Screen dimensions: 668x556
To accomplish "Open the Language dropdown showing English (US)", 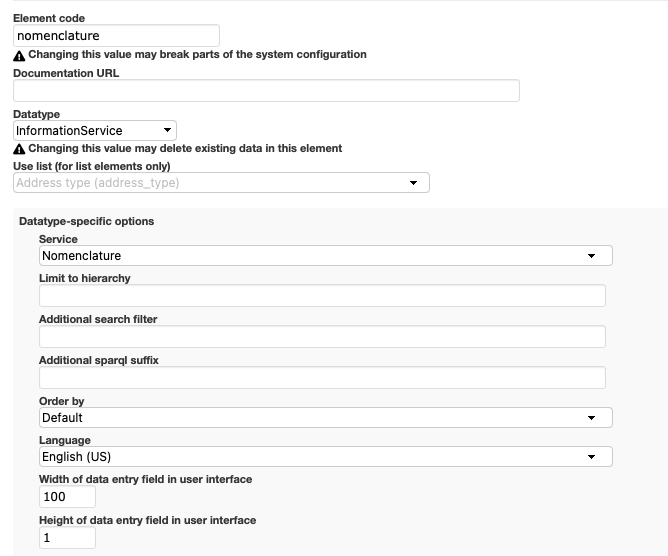I will click(x=325, y=456).
